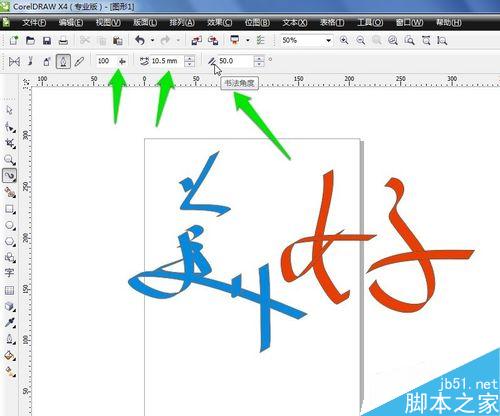The width and height of the screenshot is (500, 416).
Task: Click the green checklist icon beside launcher
Action: [260, 41]
